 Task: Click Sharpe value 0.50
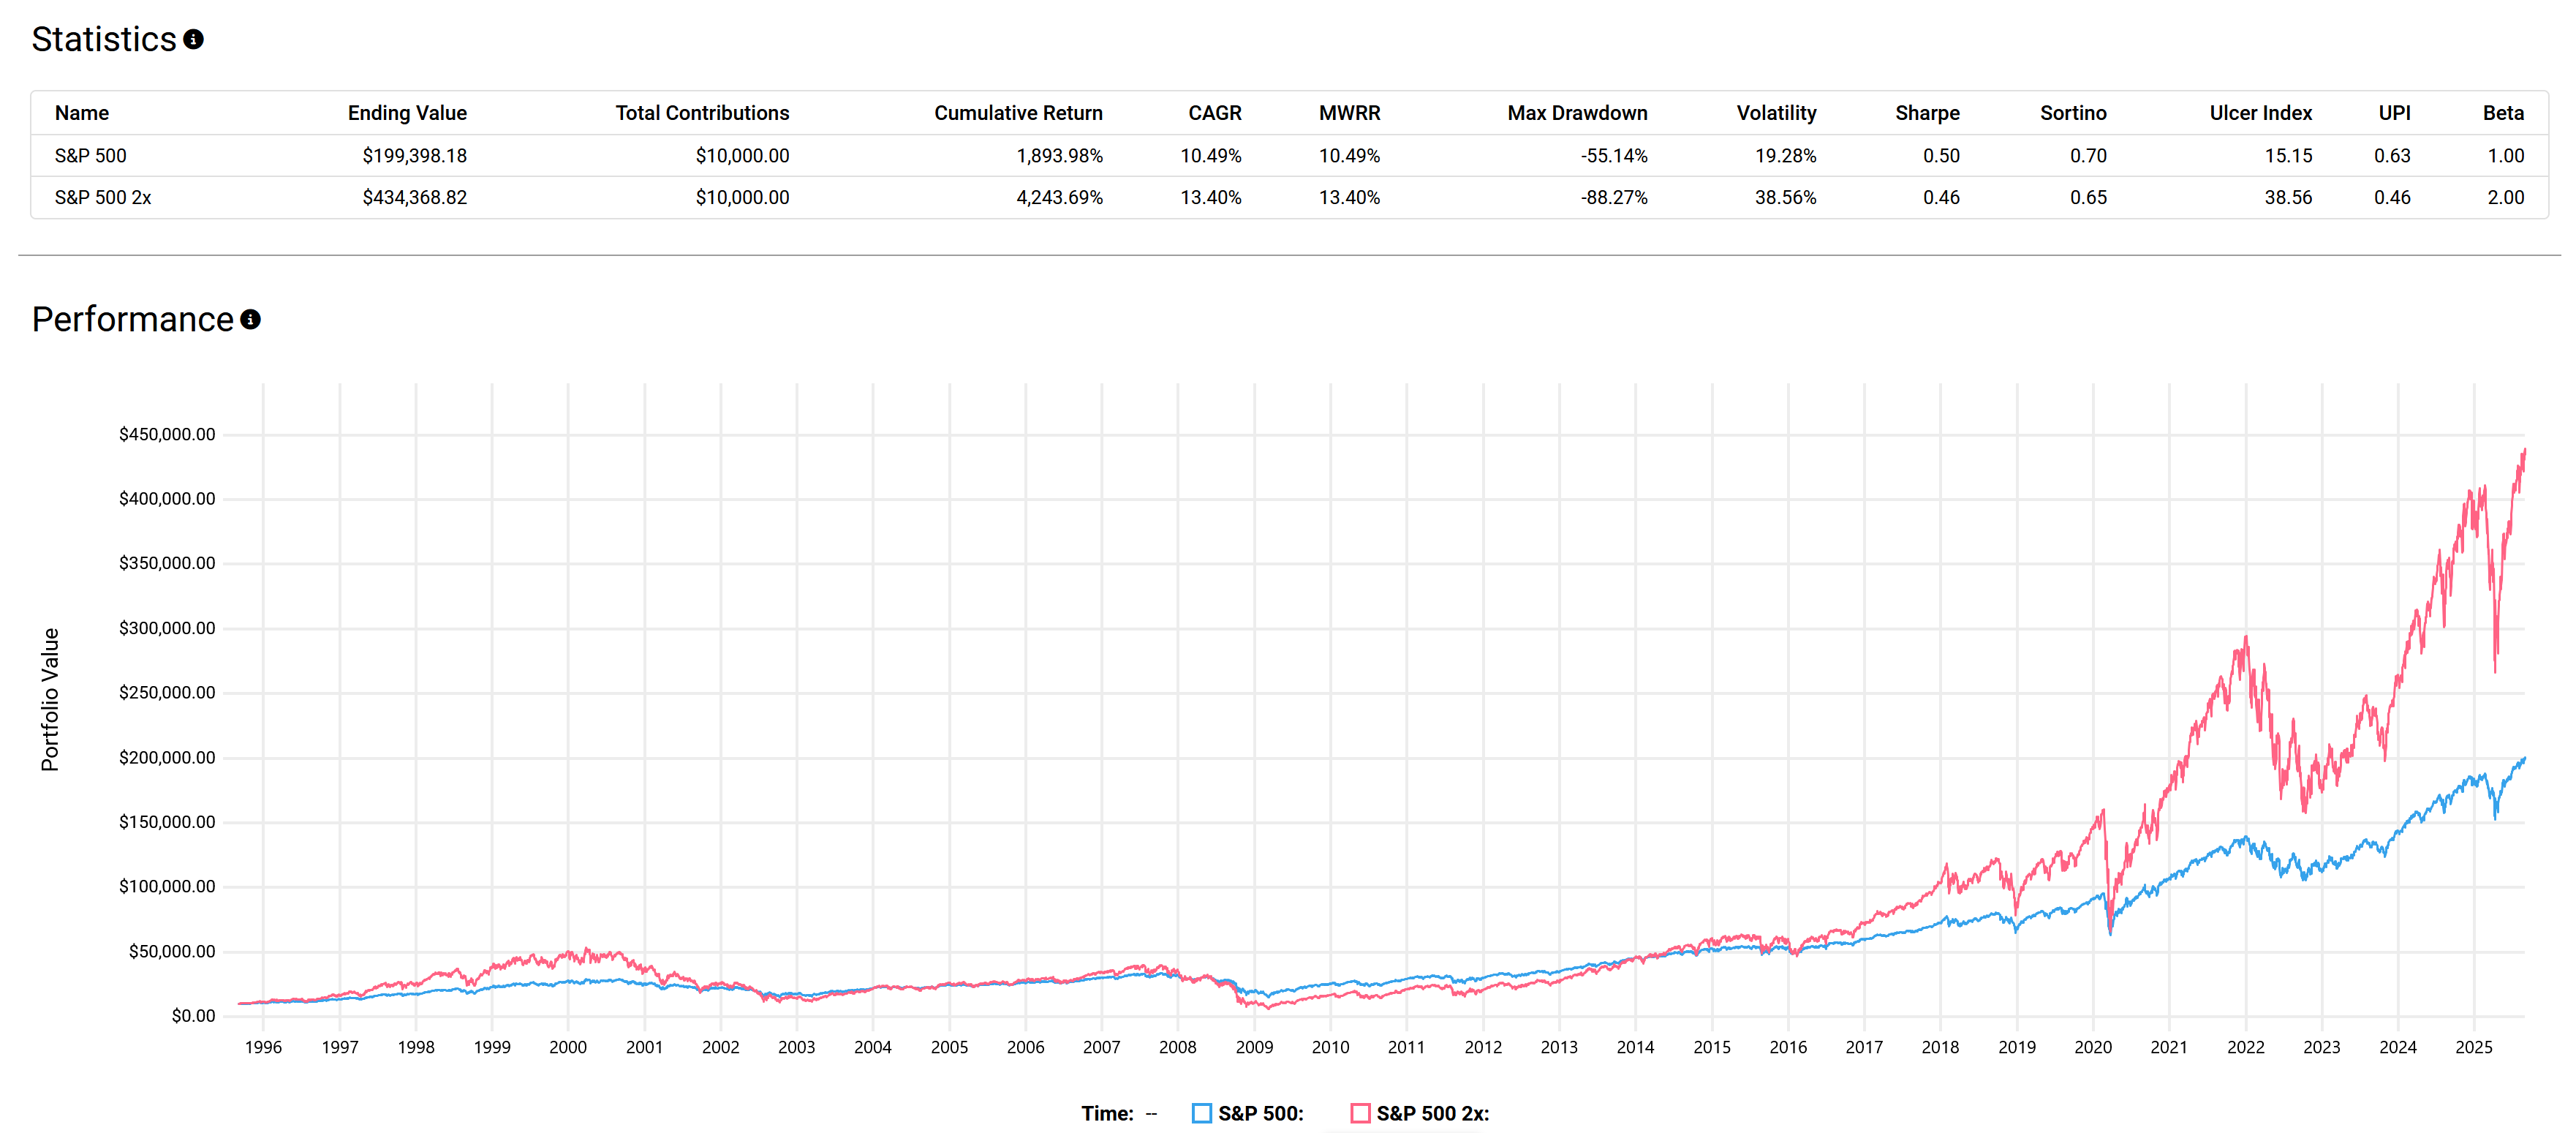pyautogui.click(x=1941, y=156)
